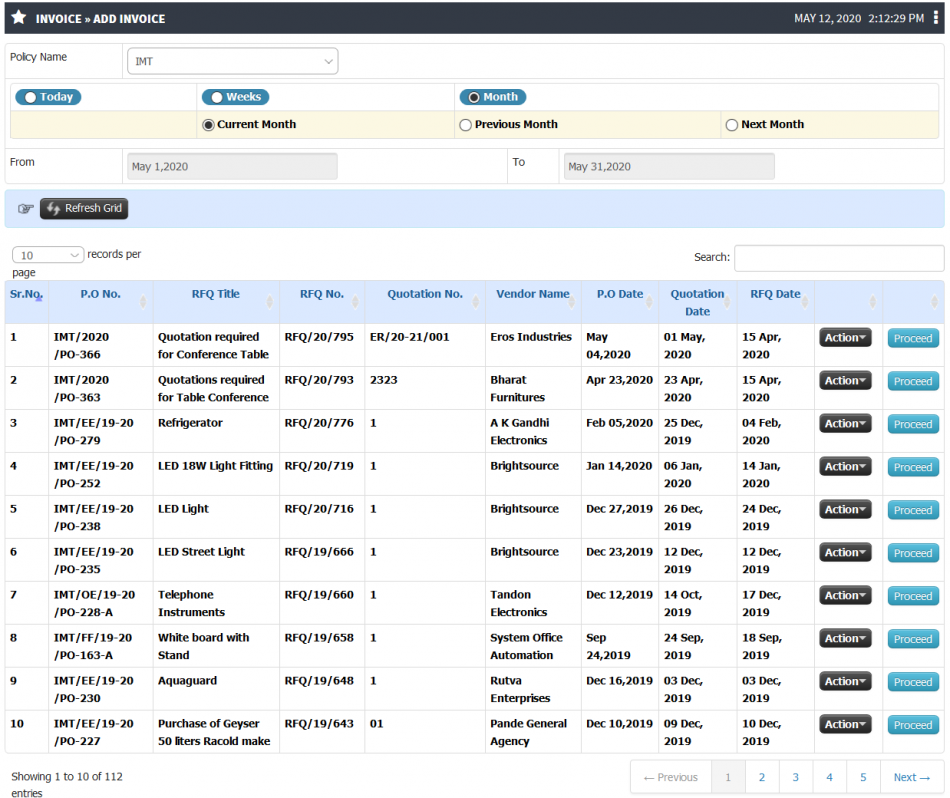Go to page 2 of results
Viewport: 950px width, 798px height.
762,777
